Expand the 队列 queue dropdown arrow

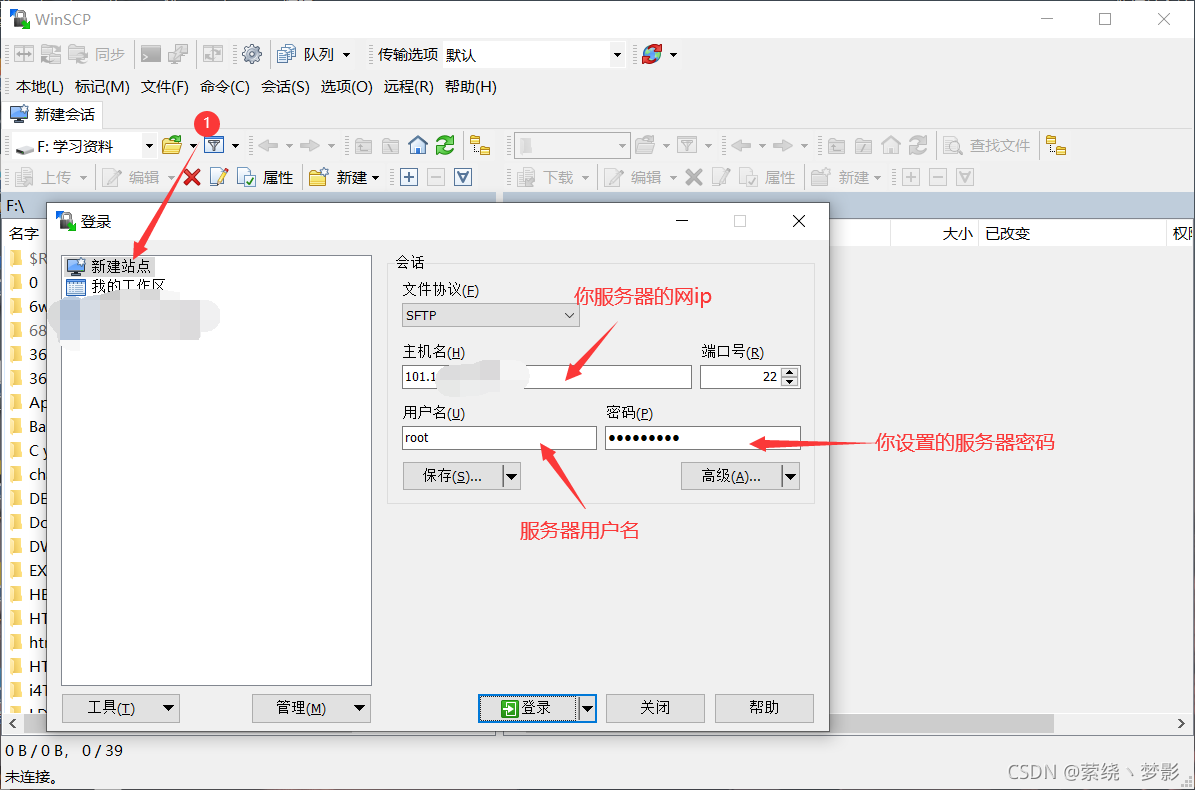pos(347,55)
